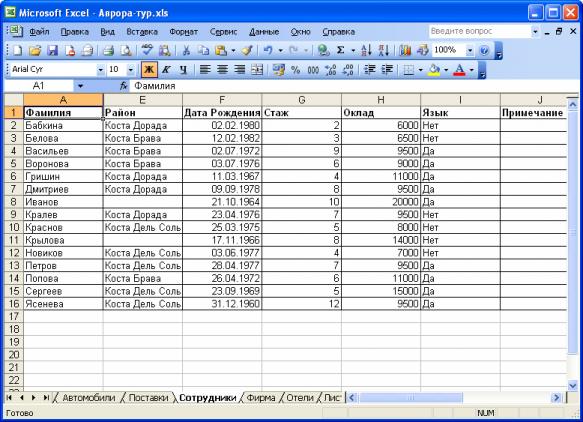The image size is (583, 422).
Task: Center align text
Action: coord(222,70)
